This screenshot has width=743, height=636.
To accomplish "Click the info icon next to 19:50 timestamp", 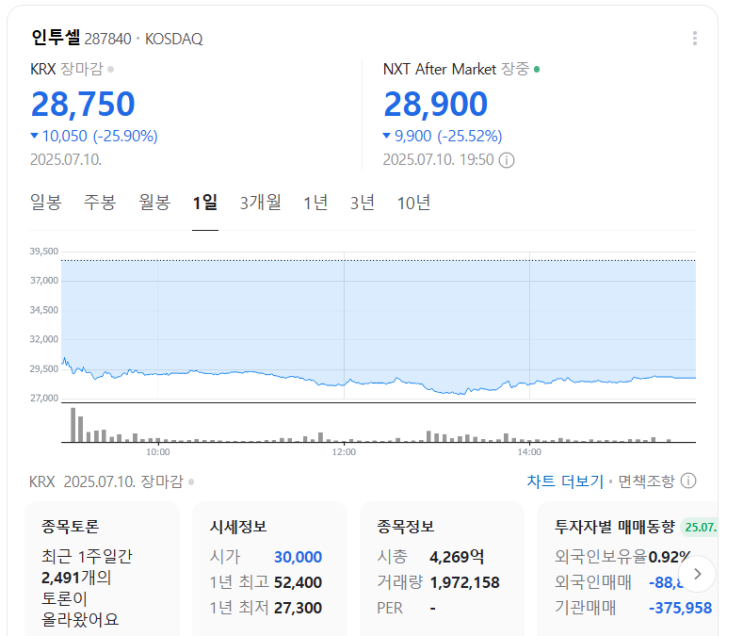I will 506,160.
